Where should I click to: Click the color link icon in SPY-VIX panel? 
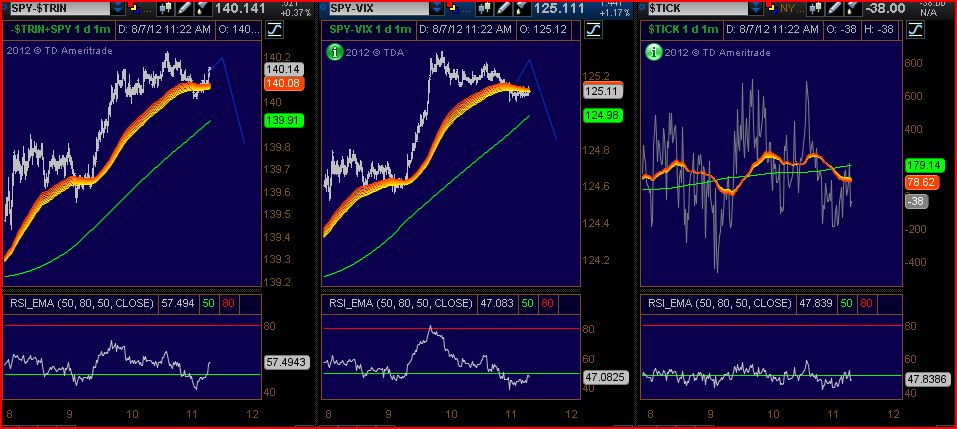pyautogui.click(x=452, y=8)
